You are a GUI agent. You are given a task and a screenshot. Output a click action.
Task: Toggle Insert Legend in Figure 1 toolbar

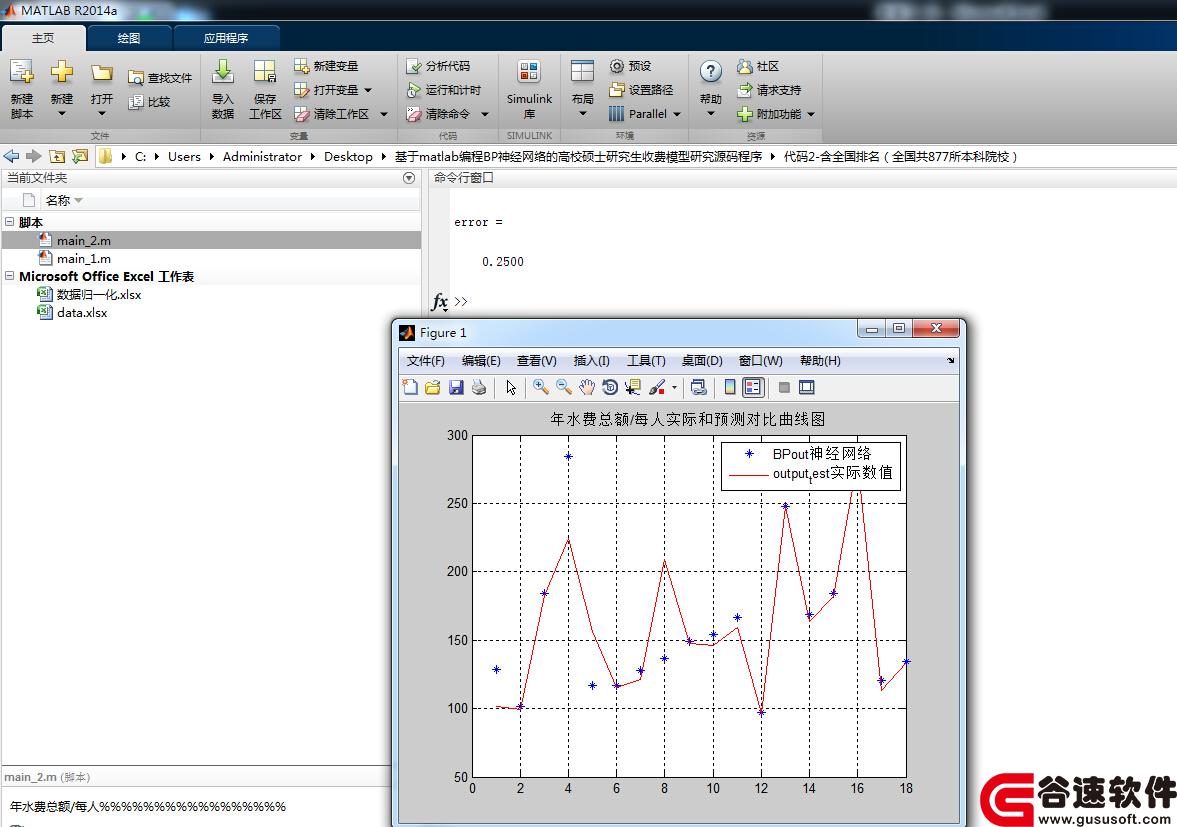[753, 387]
